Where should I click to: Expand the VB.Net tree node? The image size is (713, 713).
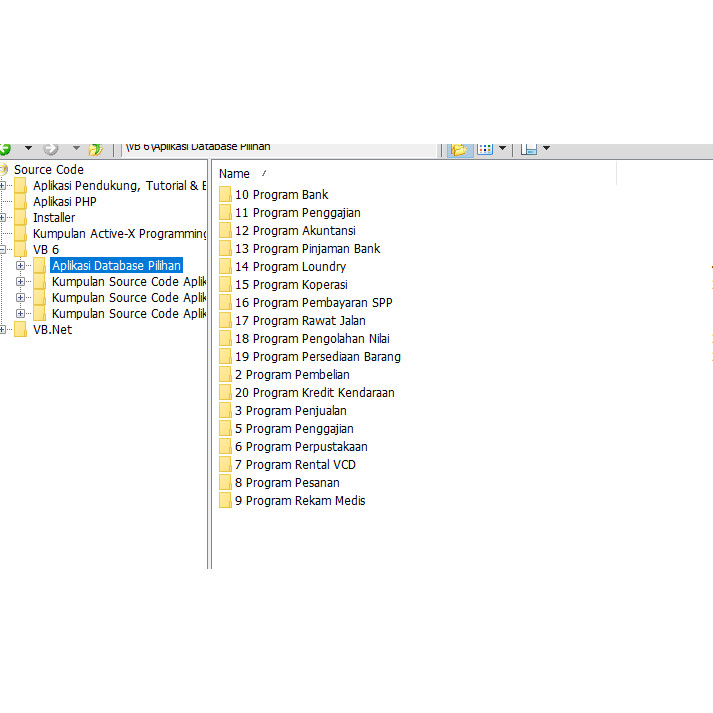click(x=4, y=330)
